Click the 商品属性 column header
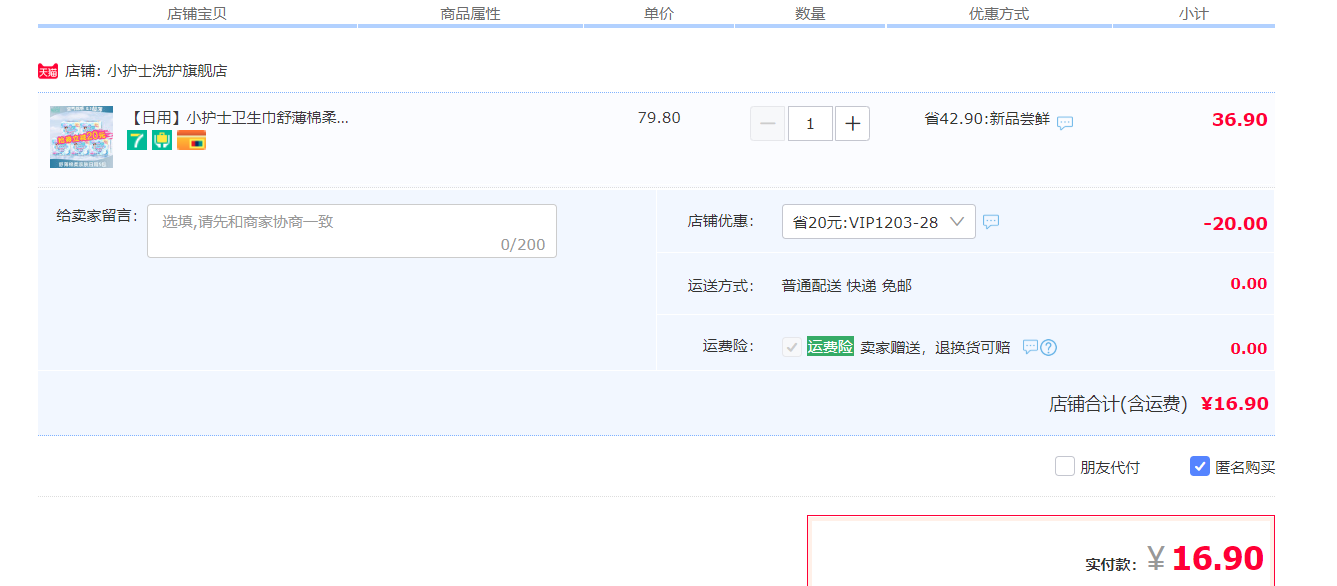Viewport: 1337px width, 586px height. click(x=470, y=14)
